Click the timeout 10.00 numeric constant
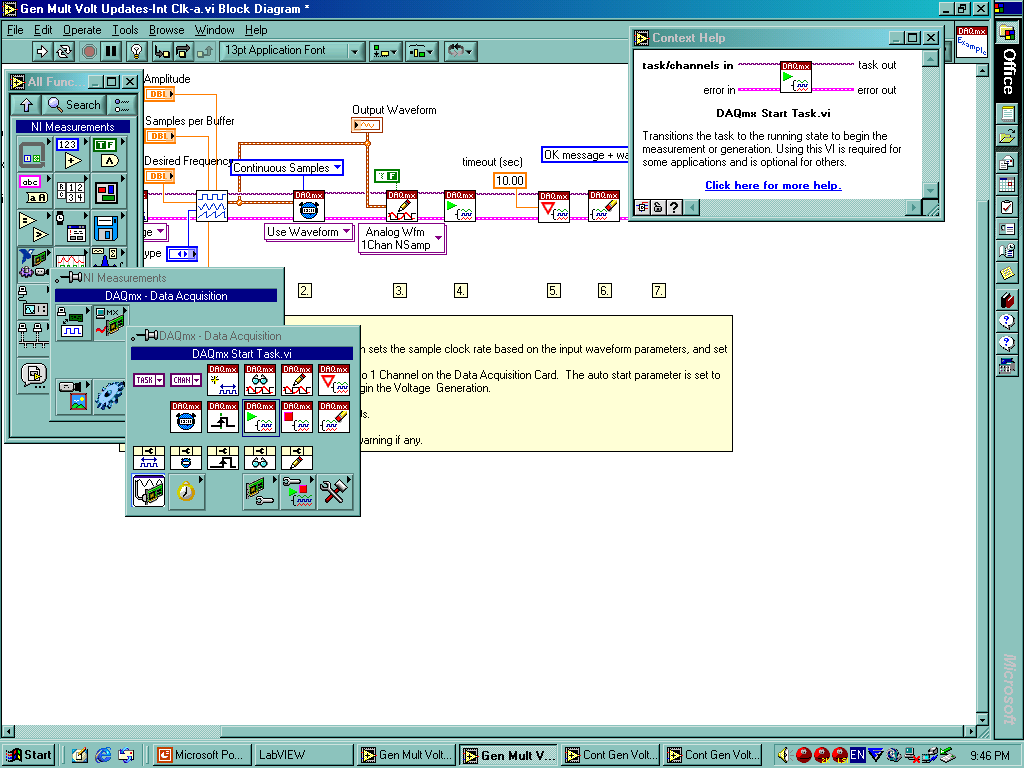1024x768 pixels. [x=509, y=180]
